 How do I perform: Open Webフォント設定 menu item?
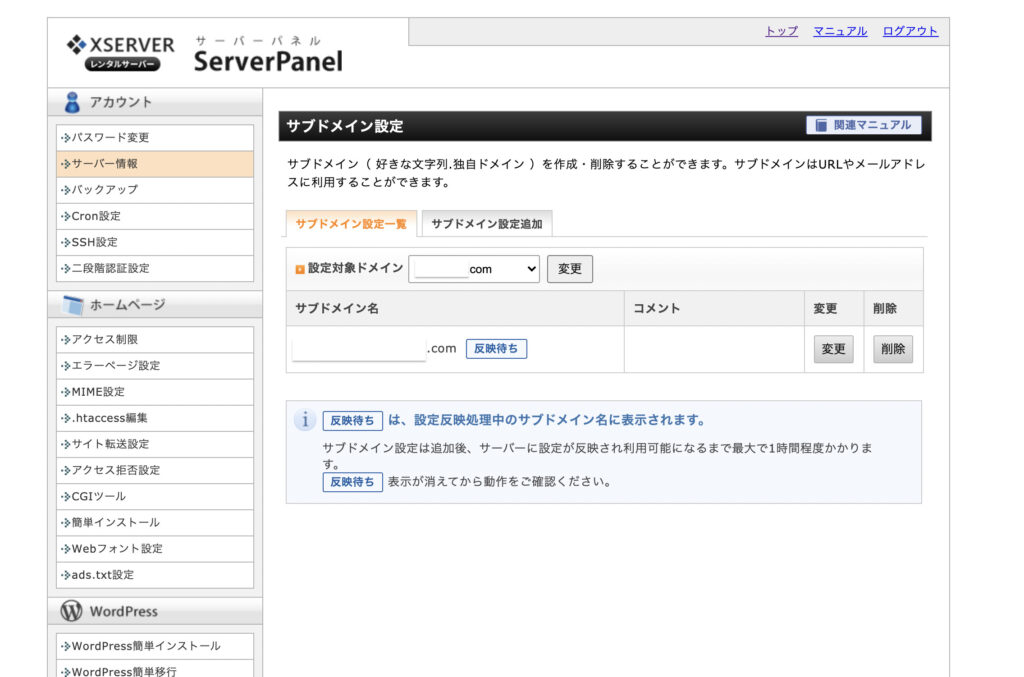point(155,548)
